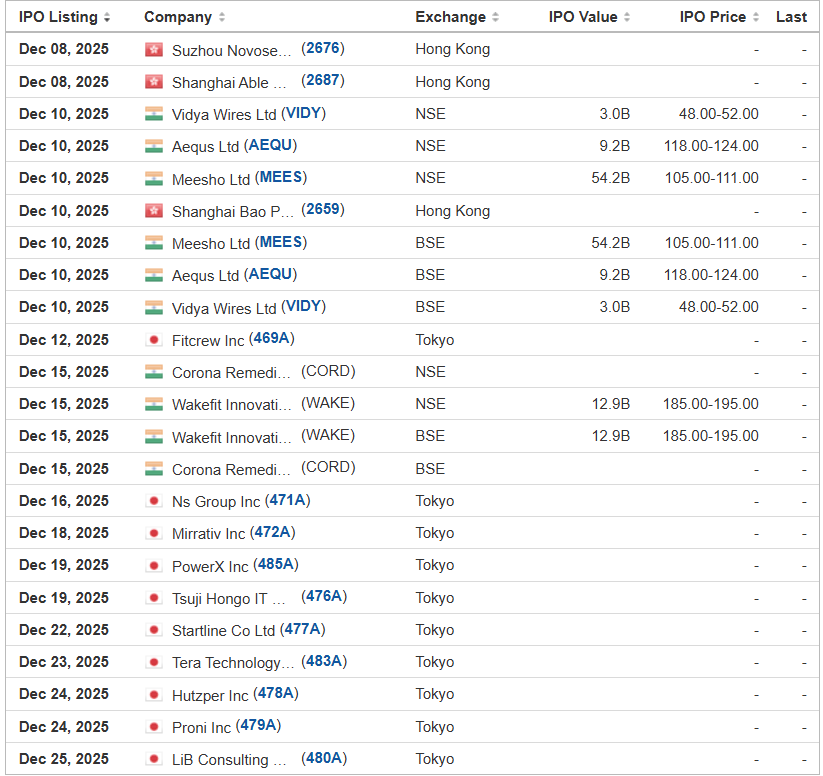Select 118.00-124.00 price in Aequs BSE row
This screenshot has height=776, width=823.
pos(711,275)
